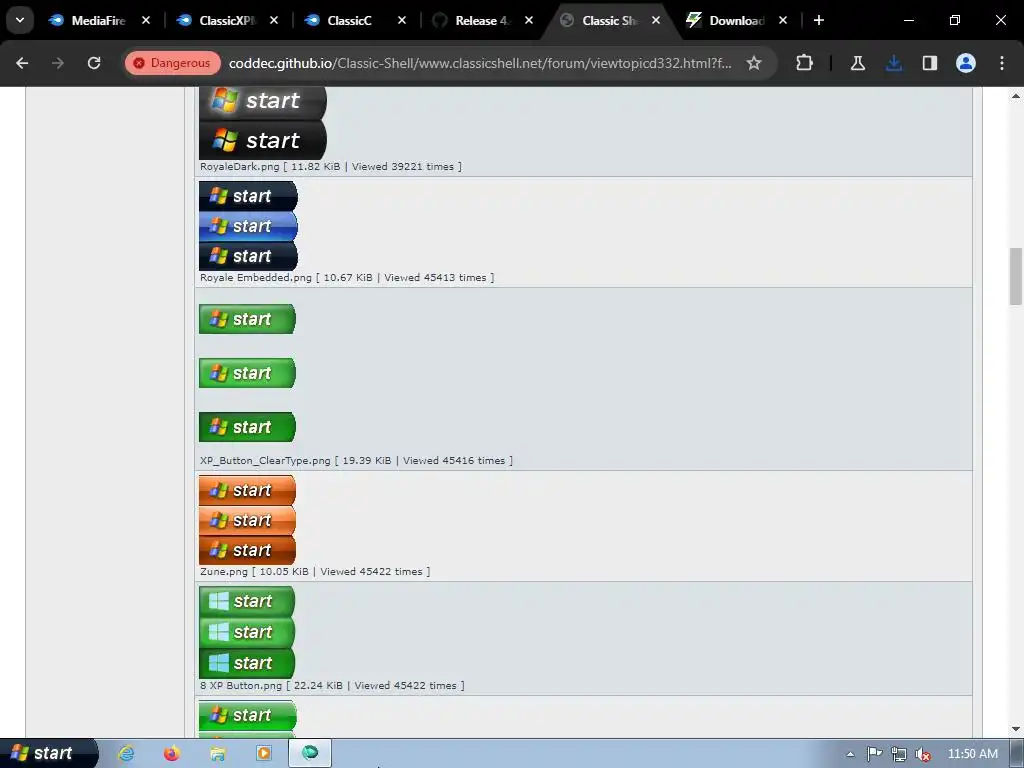Switch to the Download tab
The width and height of the screenshot is (1024, 768).
[x=736, y=20]
